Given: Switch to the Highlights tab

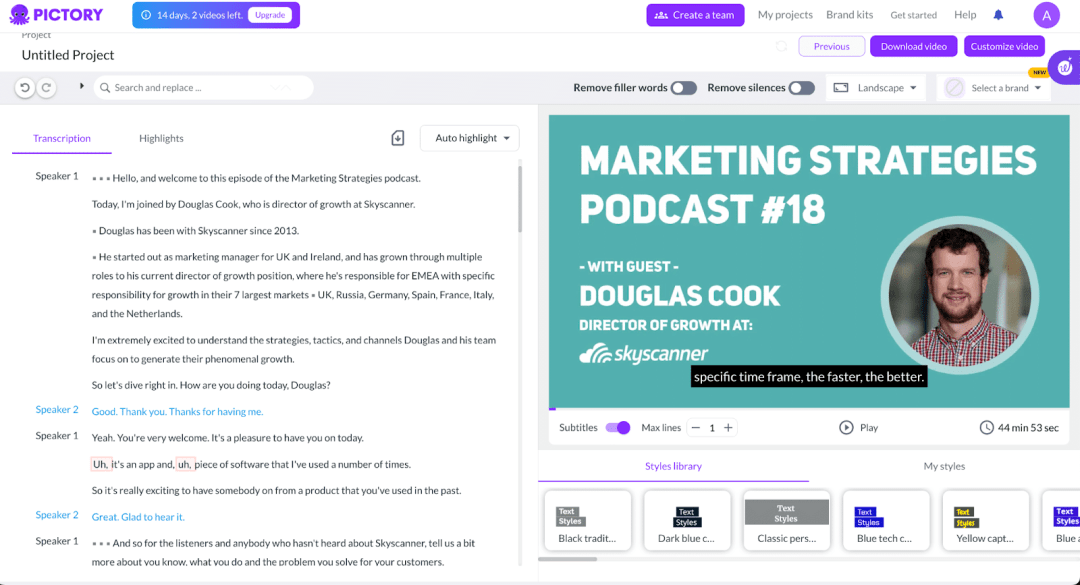Looking at the screenshot, I should pyautogui.click(x=161, y=138).
